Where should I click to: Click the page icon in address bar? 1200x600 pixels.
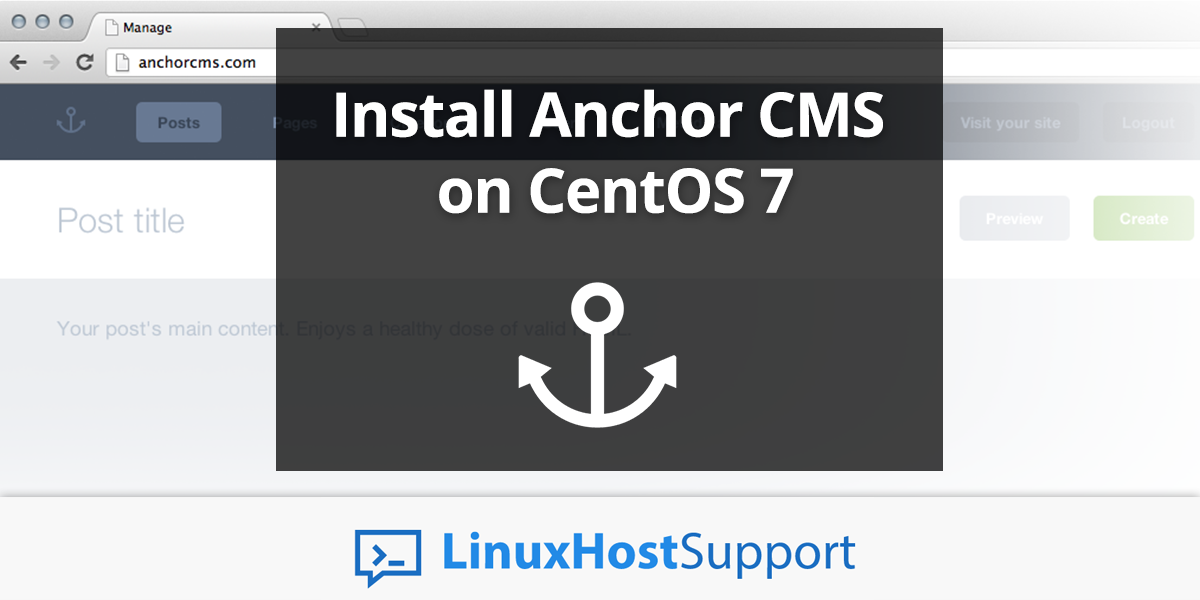click(122, 62)
